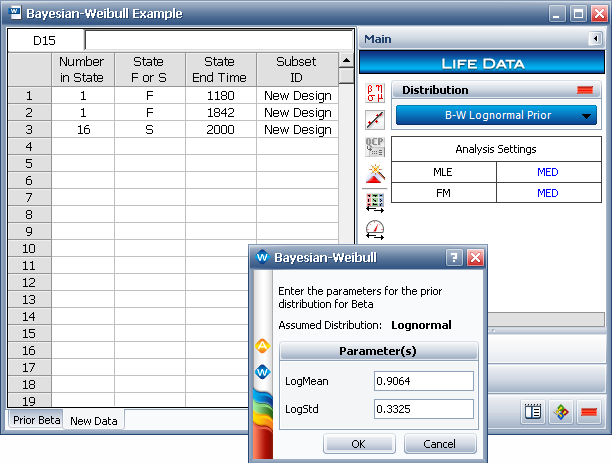Toggle the MLE analysis setting
Viewport: 612px width, 463px height.
(x=443, y=172)
